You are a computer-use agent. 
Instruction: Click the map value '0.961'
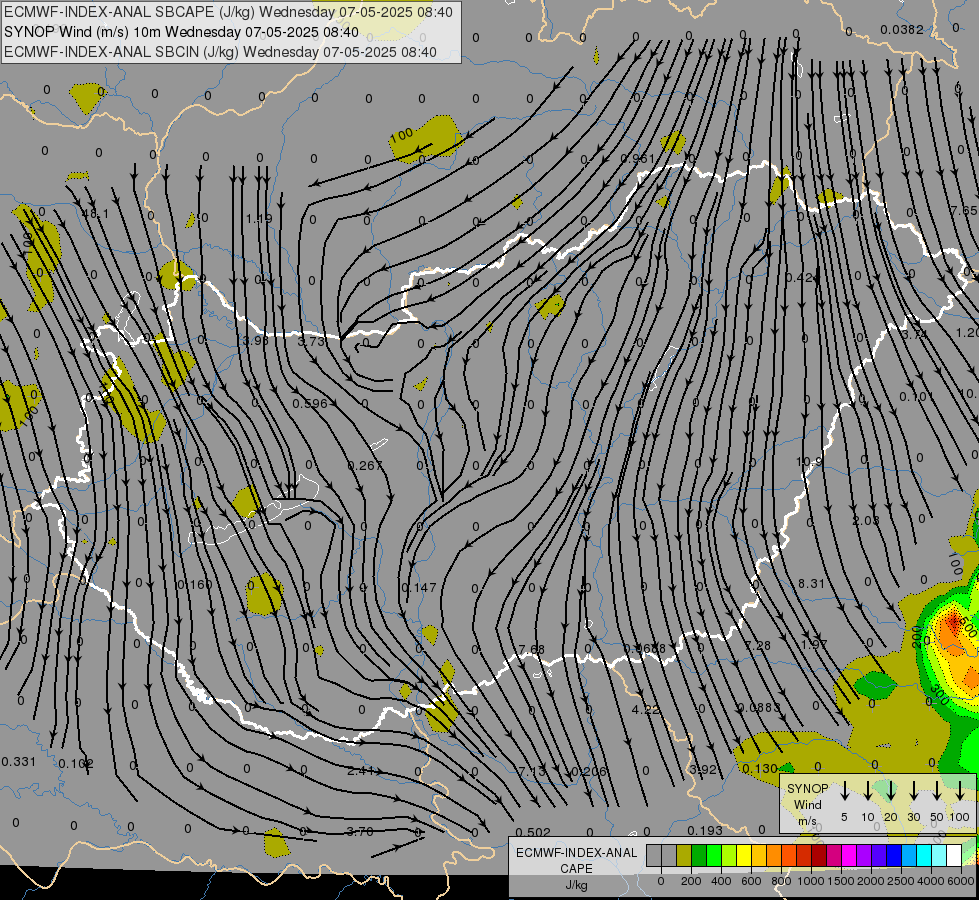pyautogui.click(x=637, y=158)
